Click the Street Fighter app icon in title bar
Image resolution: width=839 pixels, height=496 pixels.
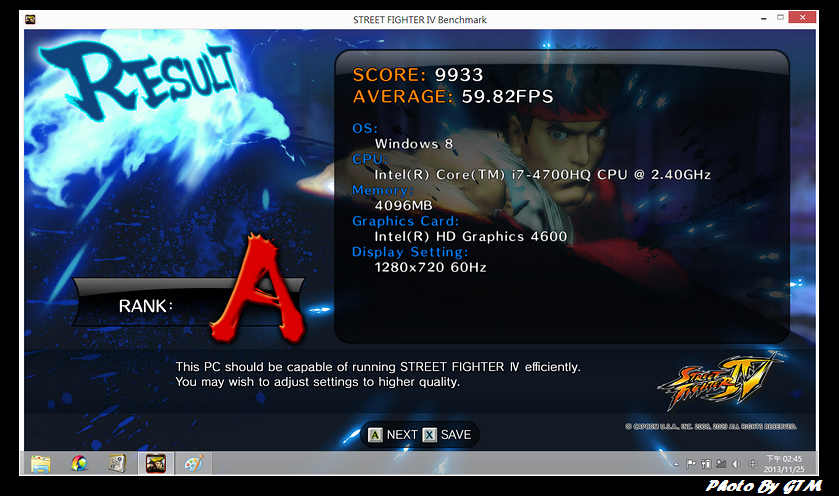point(30,19)
